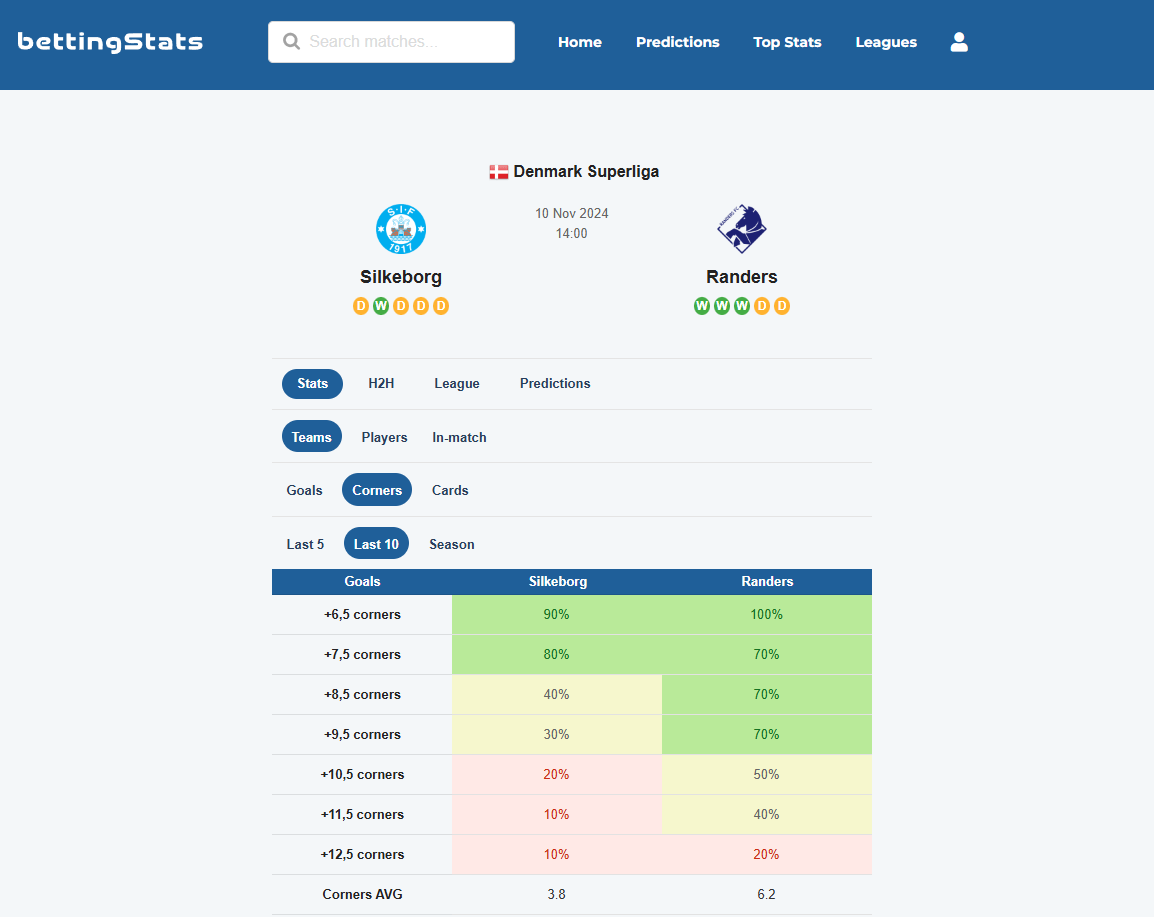This screenshot has width=1154, height=917.
Task: Click the Denmark flag icon
Action: [499, 172]
